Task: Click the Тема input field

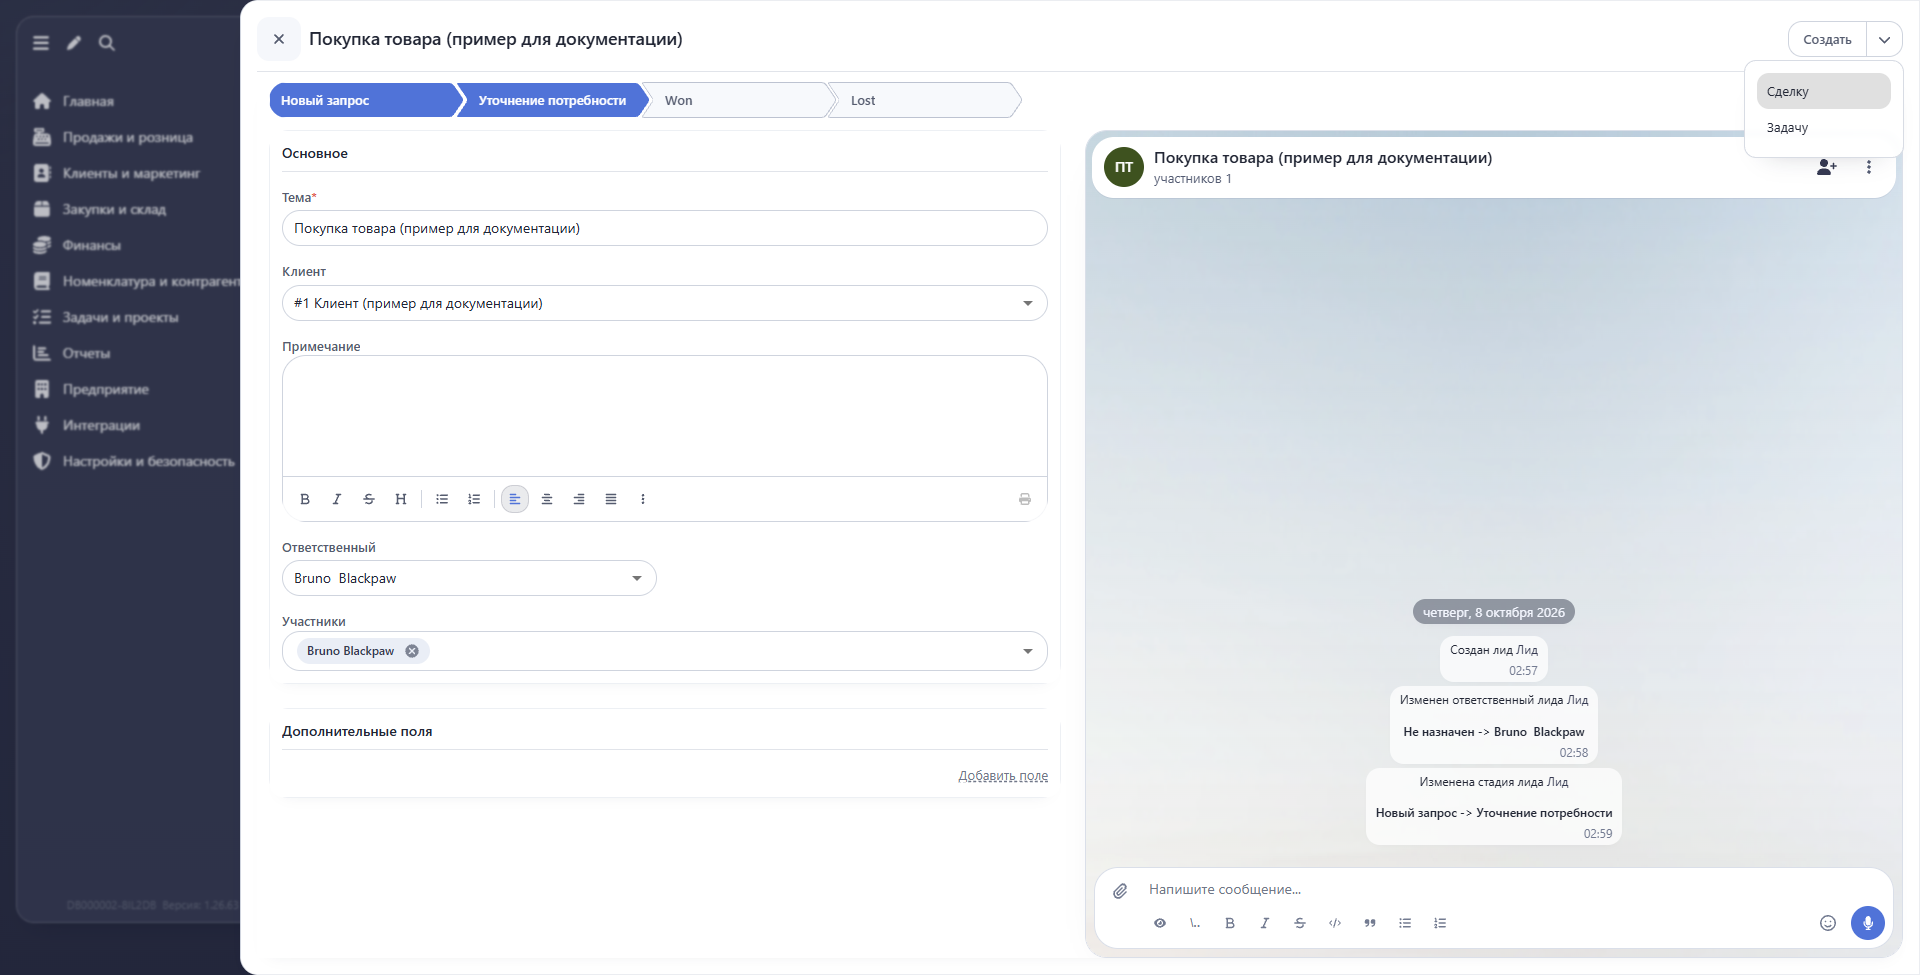Action: 664,228
